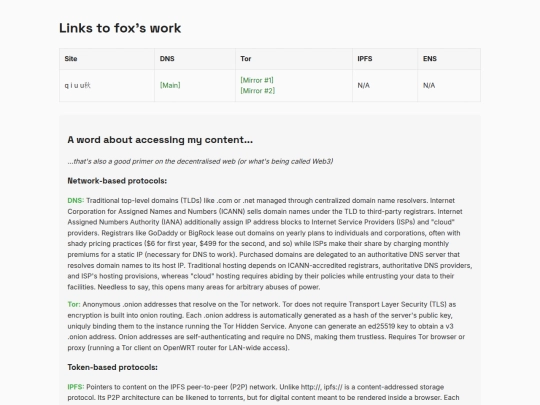540x405 pixels.
Task: Click the green "DNS:" paragraph label
Action: coord(76,200)
